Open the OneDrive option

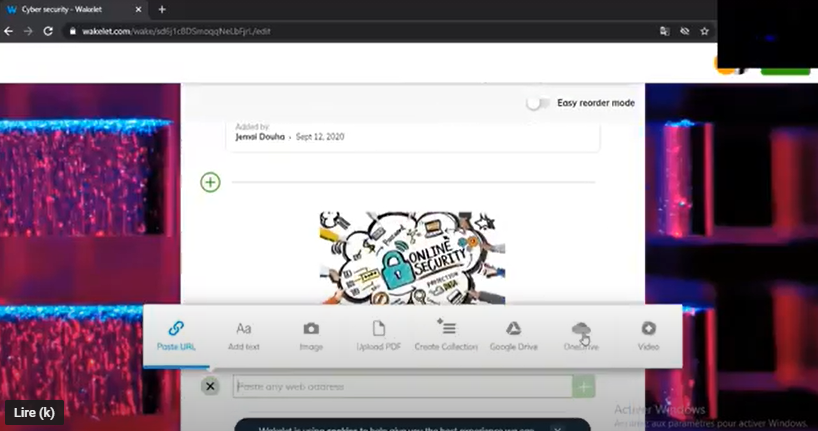(x=581, y=336)
